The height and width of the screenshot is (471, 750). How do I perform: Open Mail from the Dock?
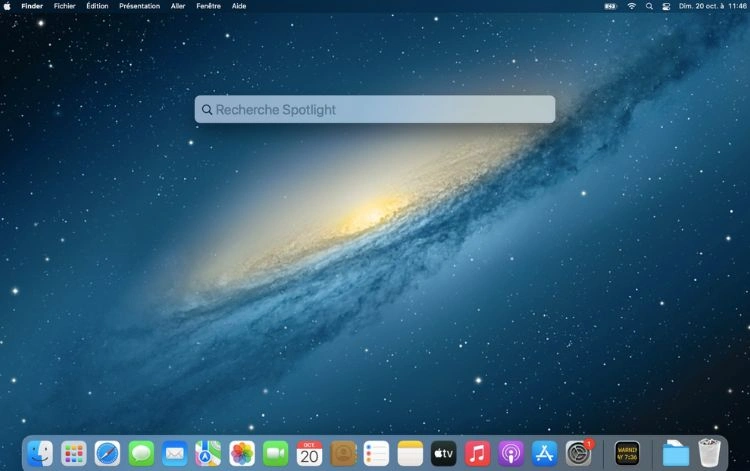[175, 453]
